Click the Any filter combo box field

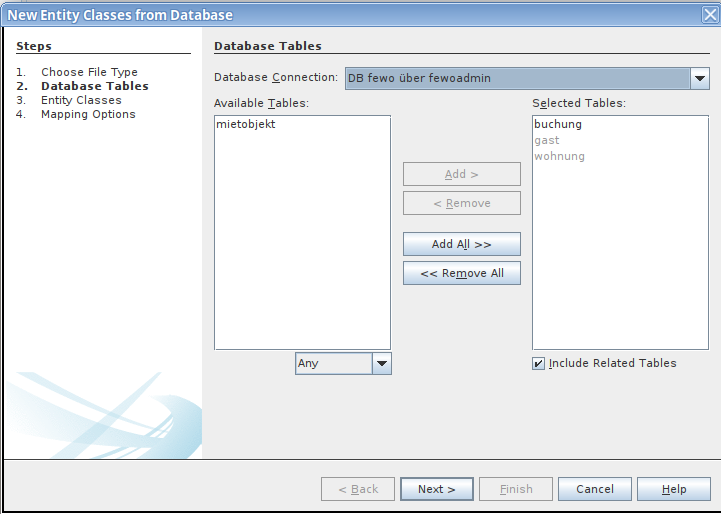(x=333, y=364)
